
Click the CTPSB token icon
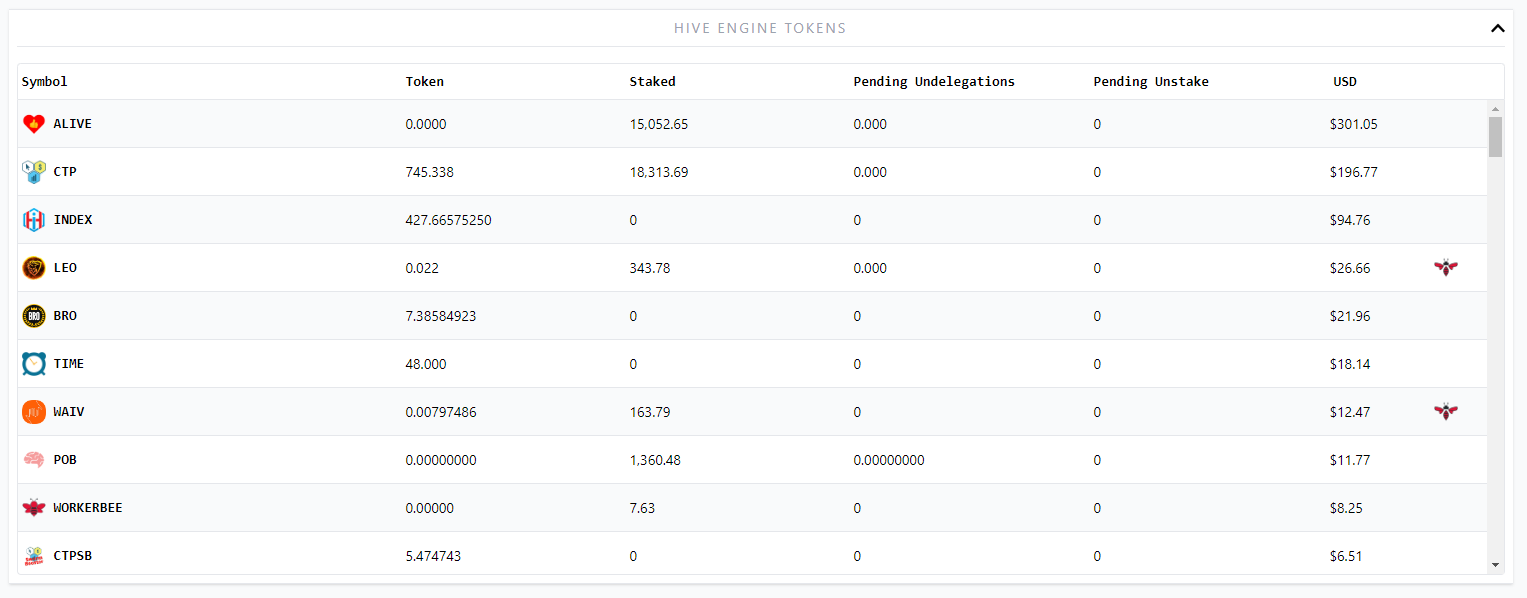[34, 556]
